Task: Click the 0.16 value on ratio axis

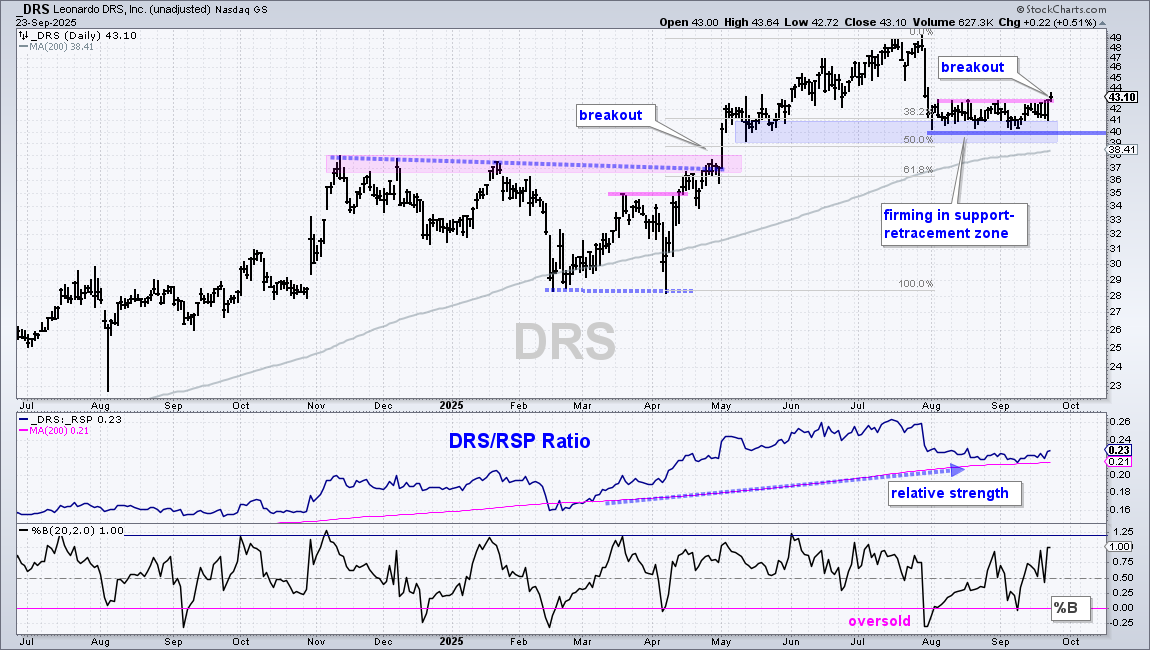Action: [x=1119, y=510]
